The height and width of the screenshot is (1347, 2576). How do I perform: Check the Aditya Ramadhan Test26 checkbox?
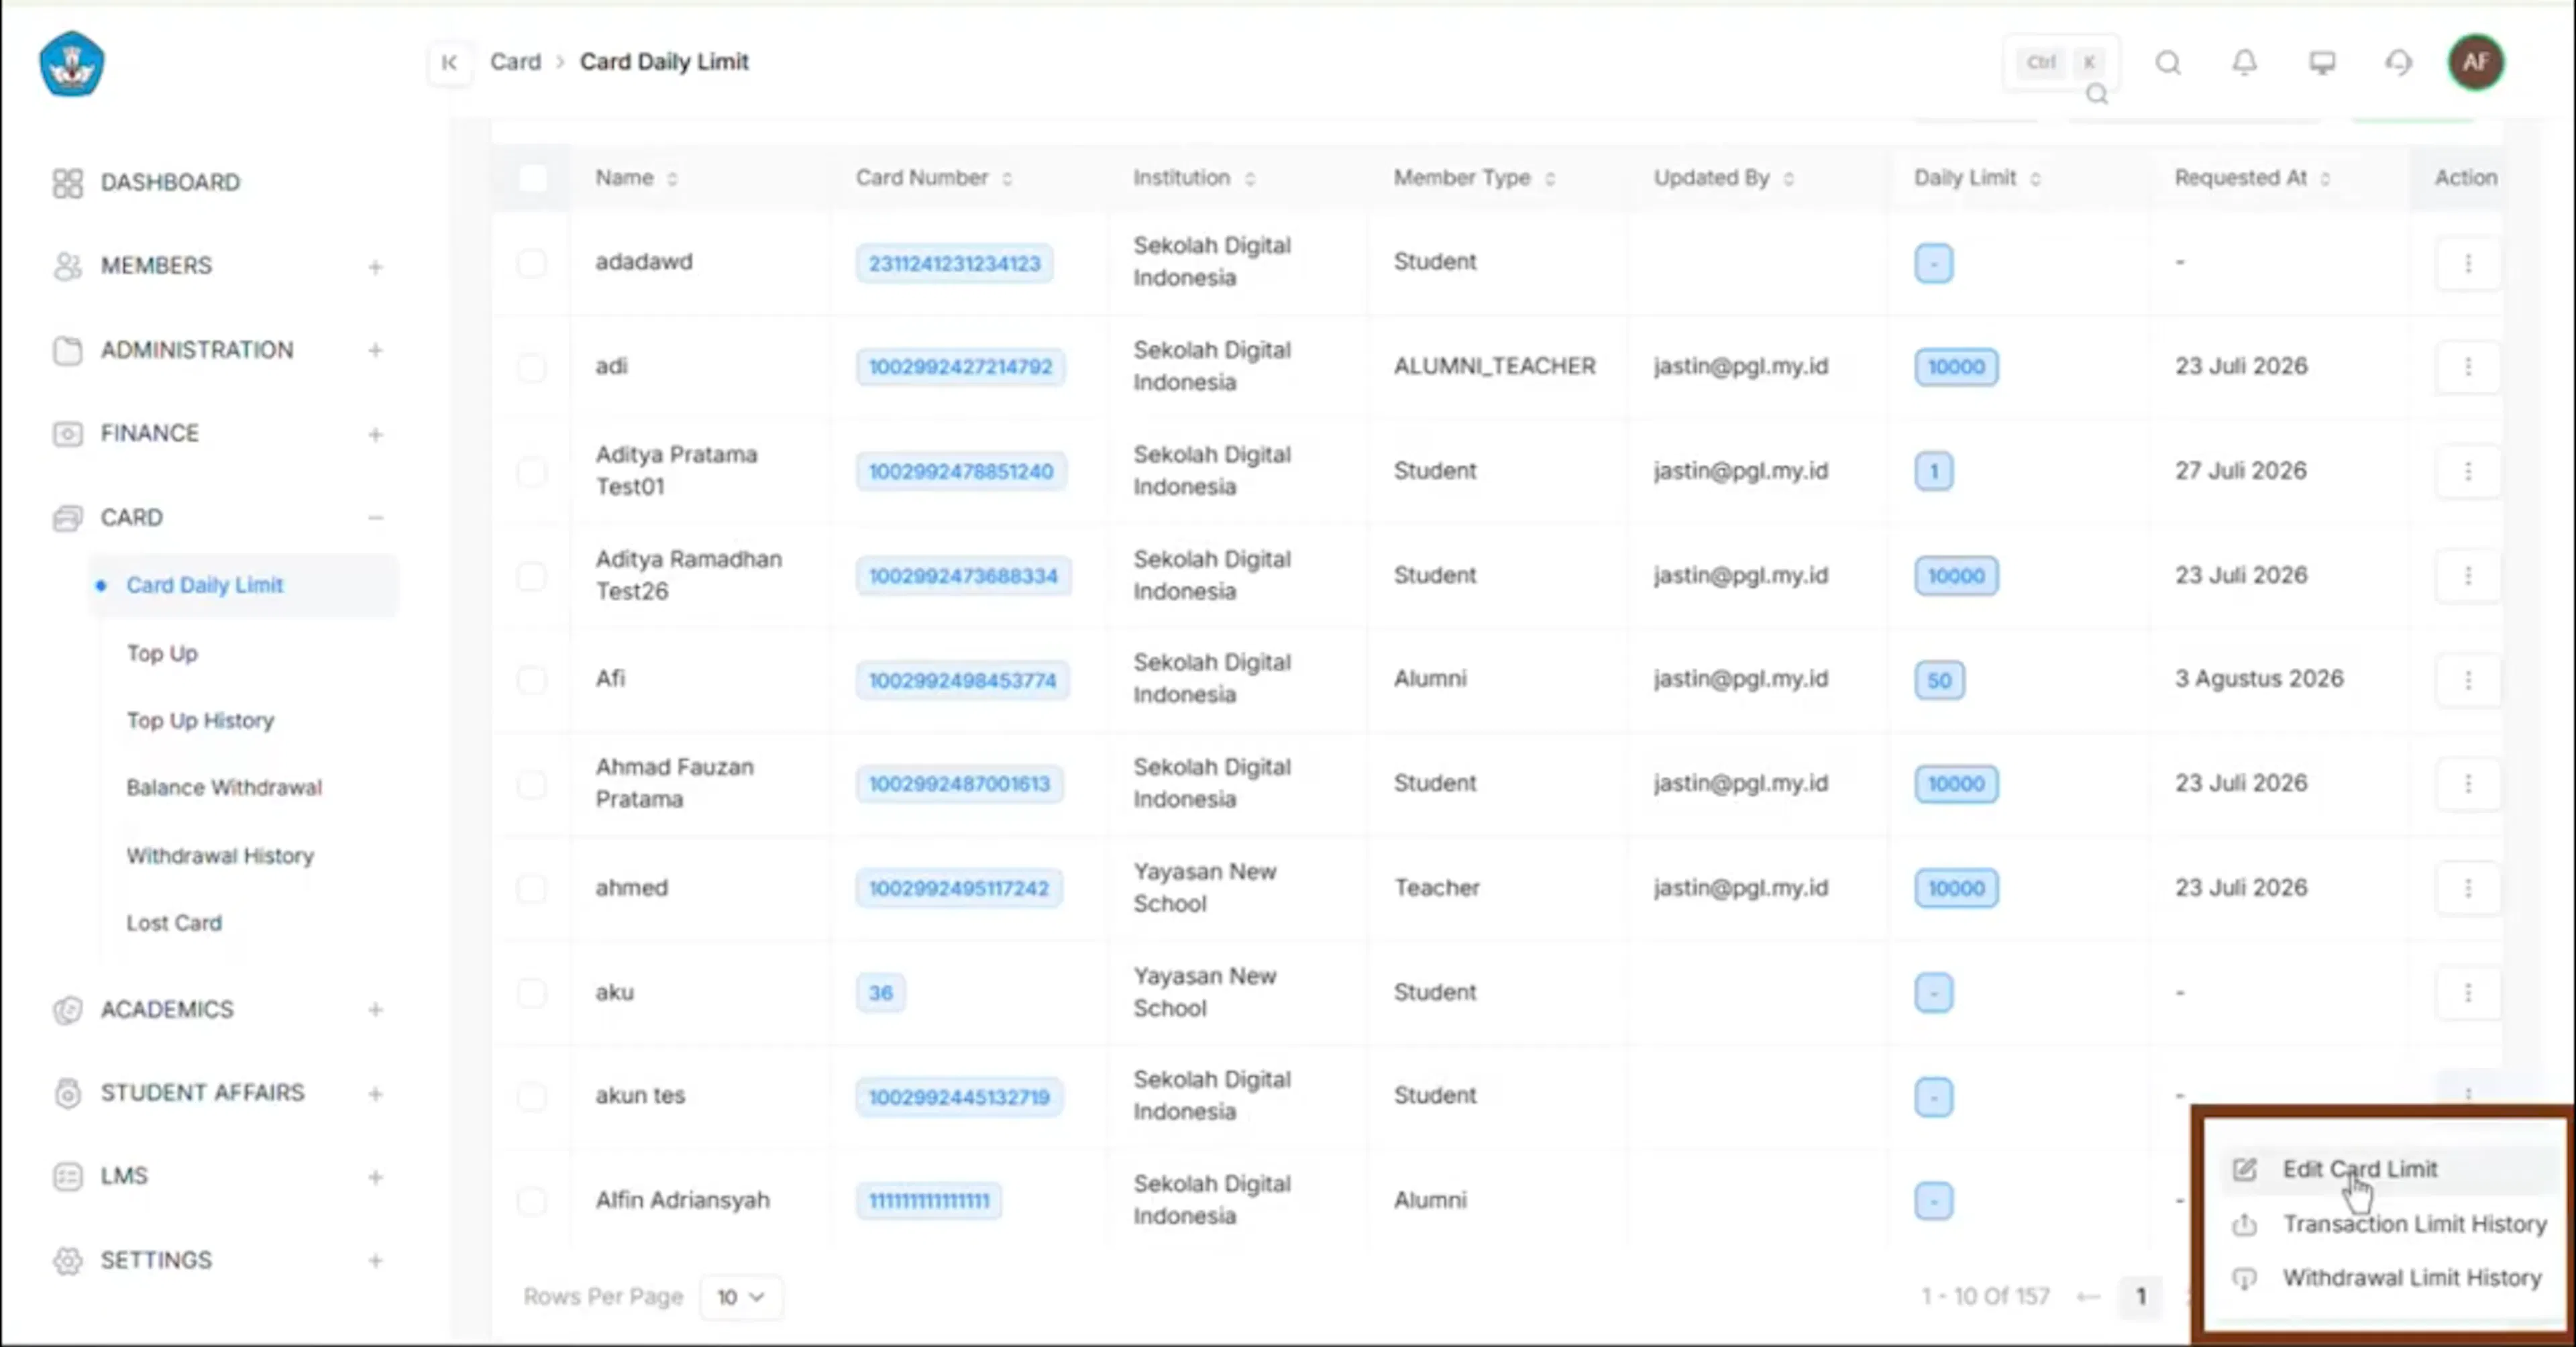532,576
